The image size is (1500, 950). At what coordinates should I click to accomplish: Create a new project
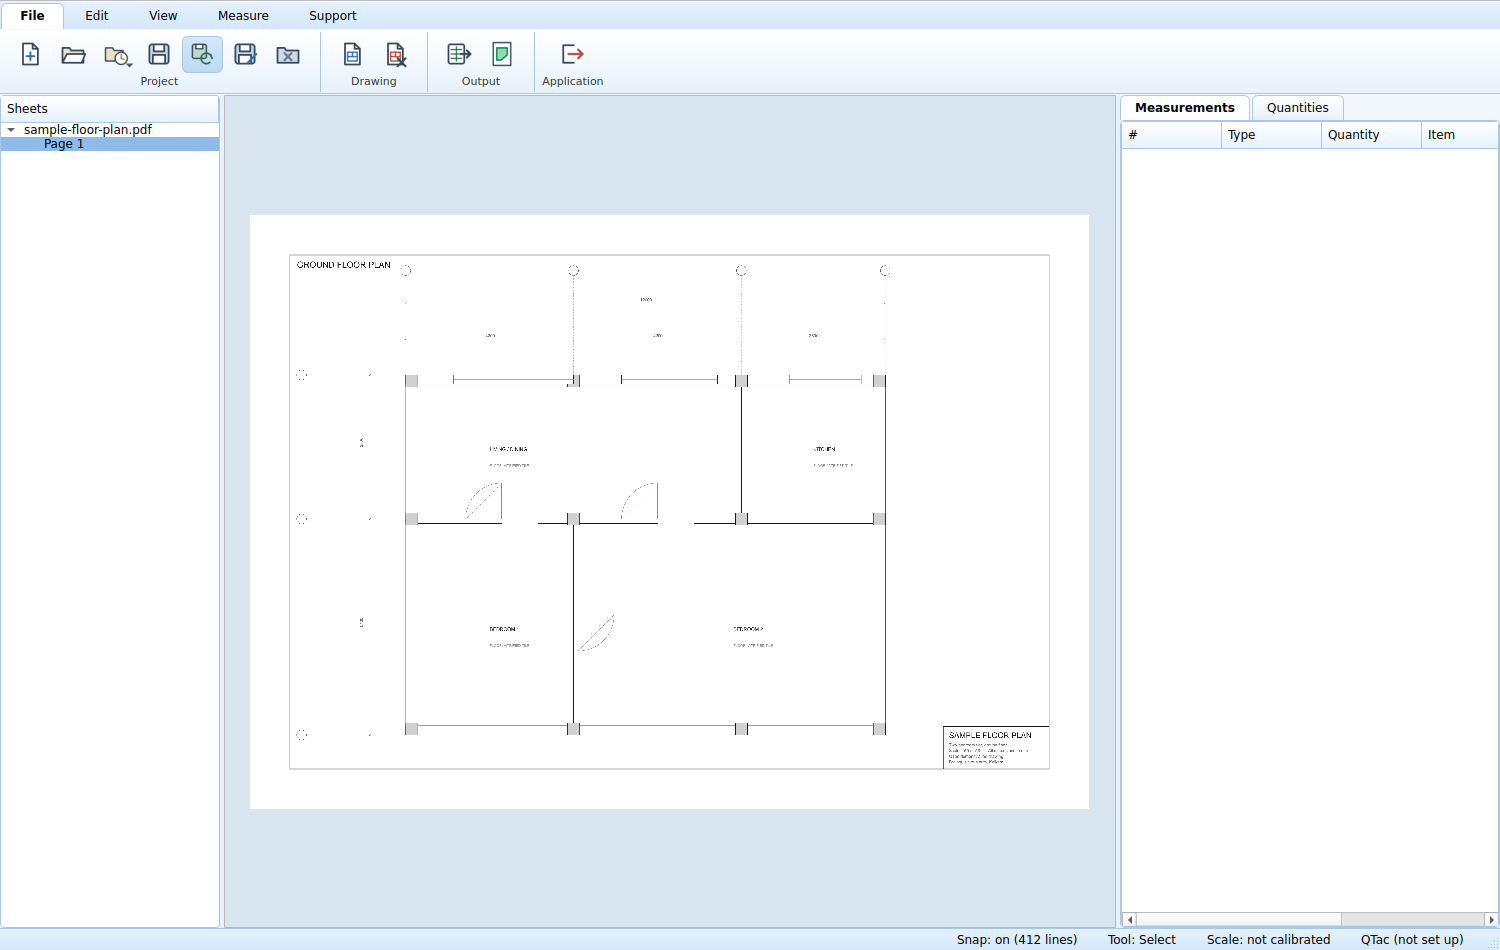click(31, 54)
